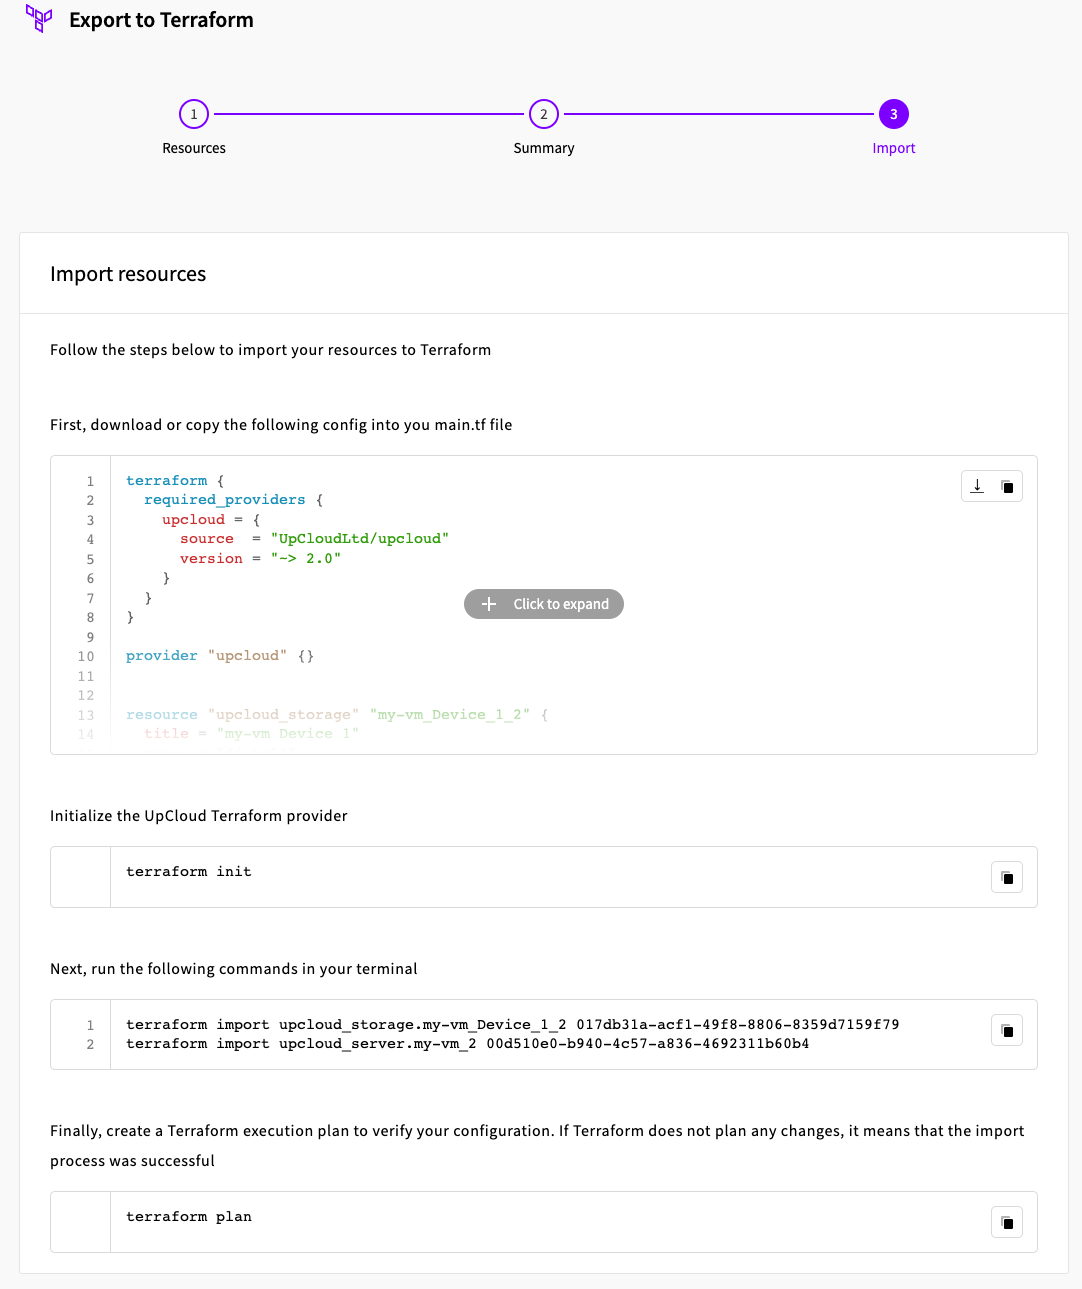Copy the main.tf config to clipboard
The height and width of the screenshot is (1289, 1082).
point(1007,486)
